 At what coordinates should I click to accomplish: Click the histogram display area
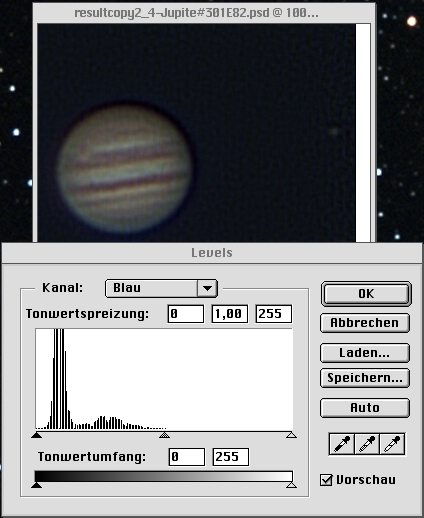coord(164,379)
